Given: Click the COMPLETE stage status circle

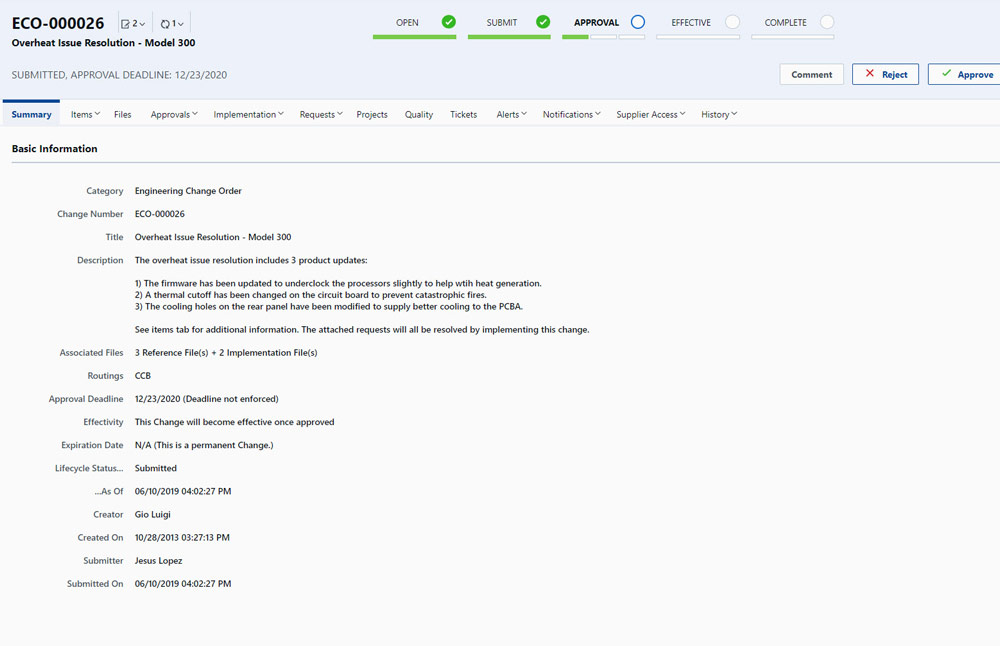Looking at the screenshot, I should coord(826,20).
